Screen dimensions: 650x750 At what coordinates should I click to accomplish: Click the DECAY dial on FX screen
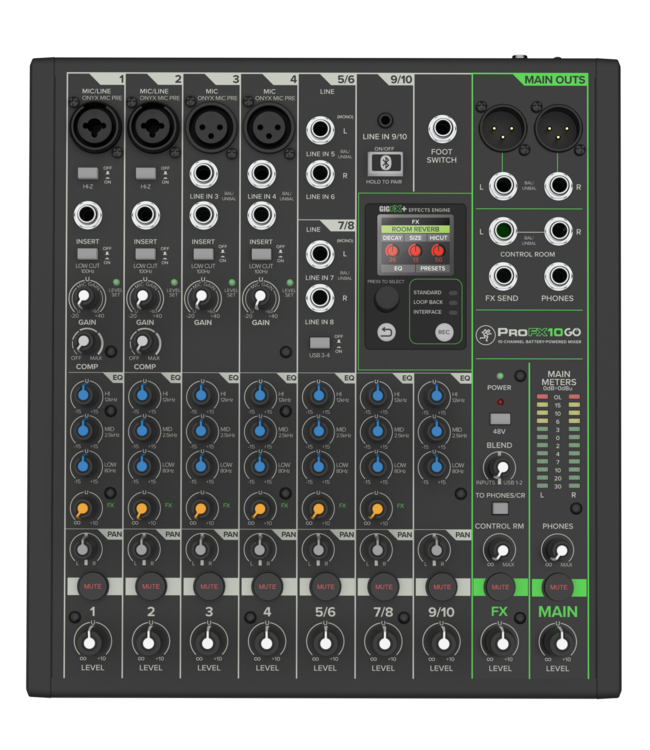pyautogui.click(x=392, y=250)
